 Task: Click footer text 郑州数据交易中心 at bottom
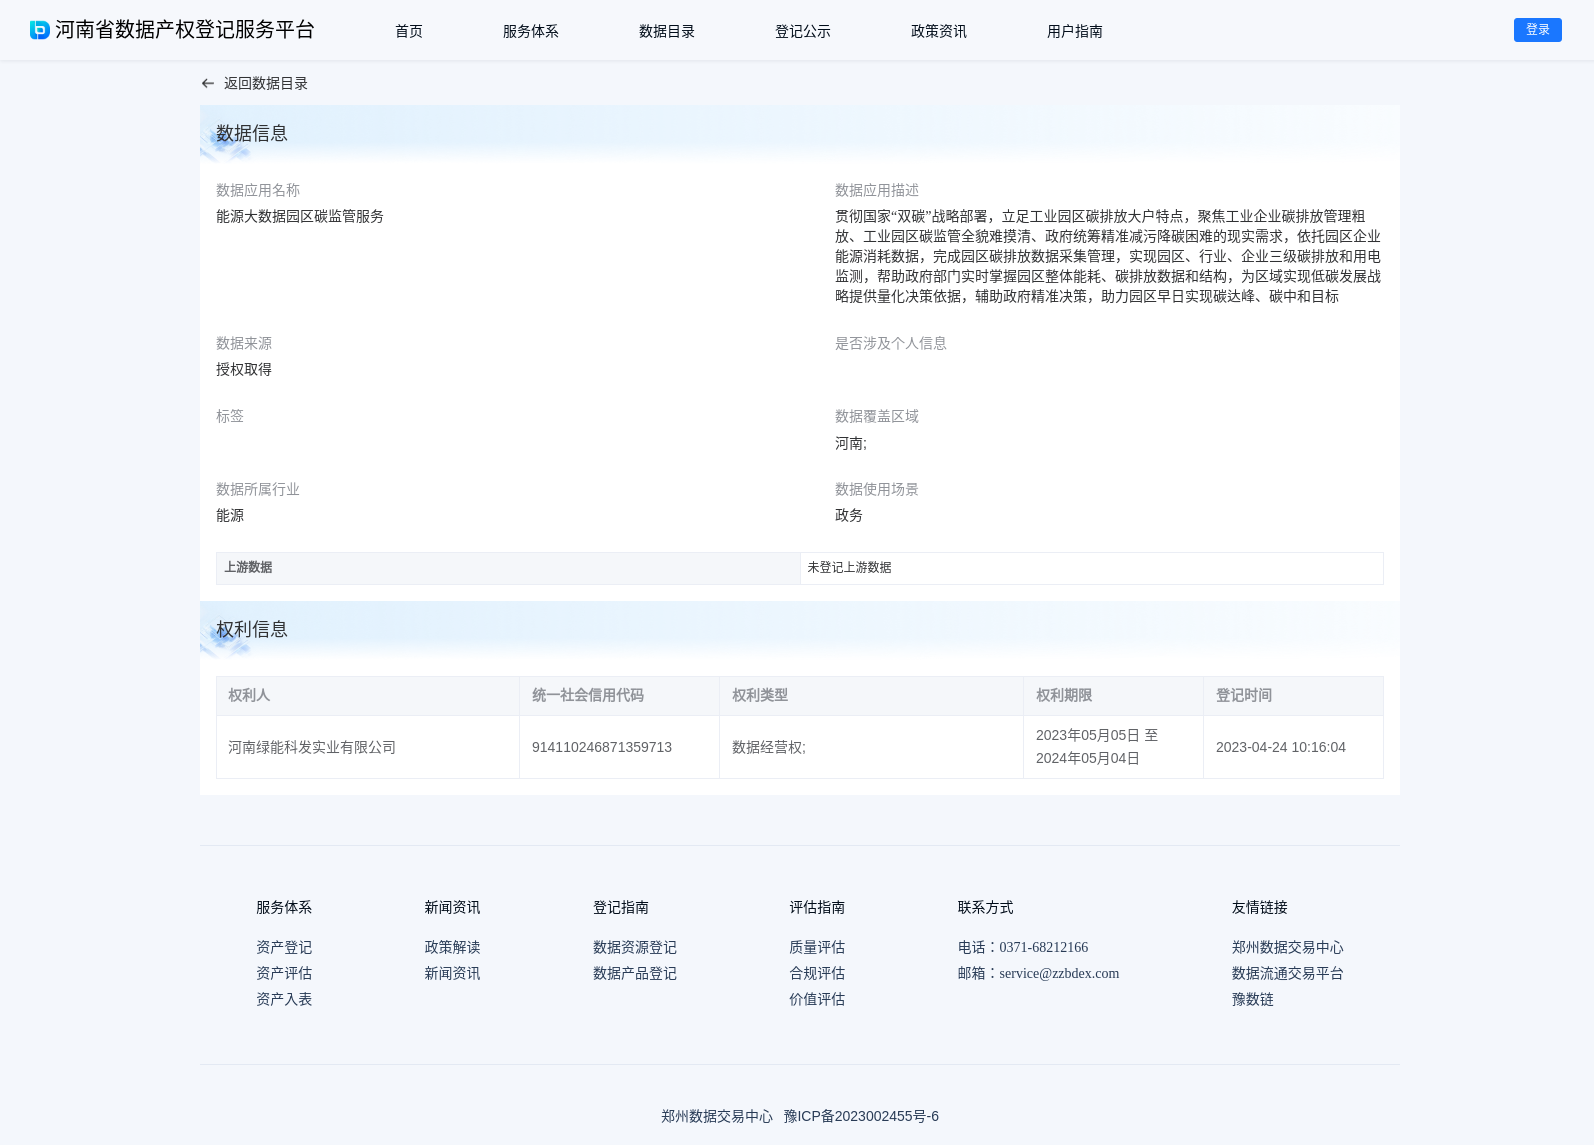click(717, 1116)
